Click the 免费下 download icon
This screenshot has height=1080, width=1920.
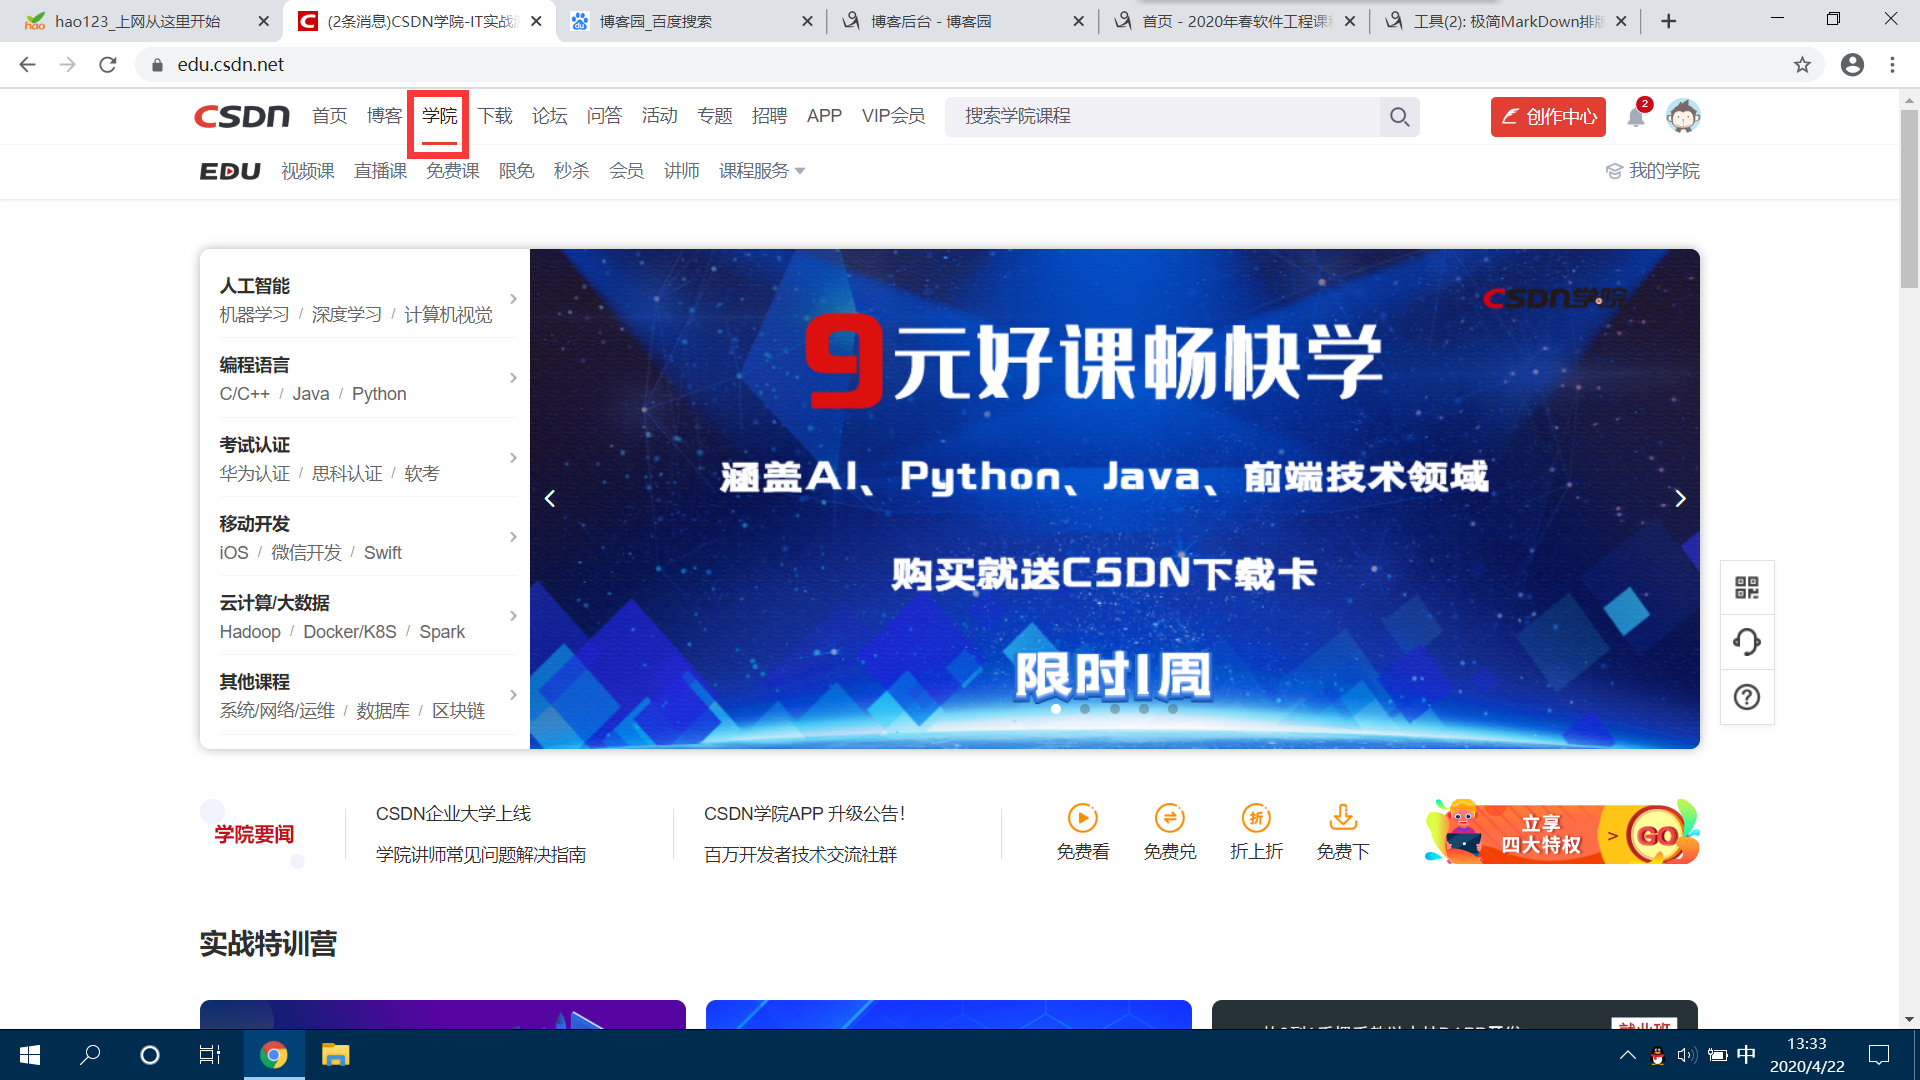(1342, 818)
